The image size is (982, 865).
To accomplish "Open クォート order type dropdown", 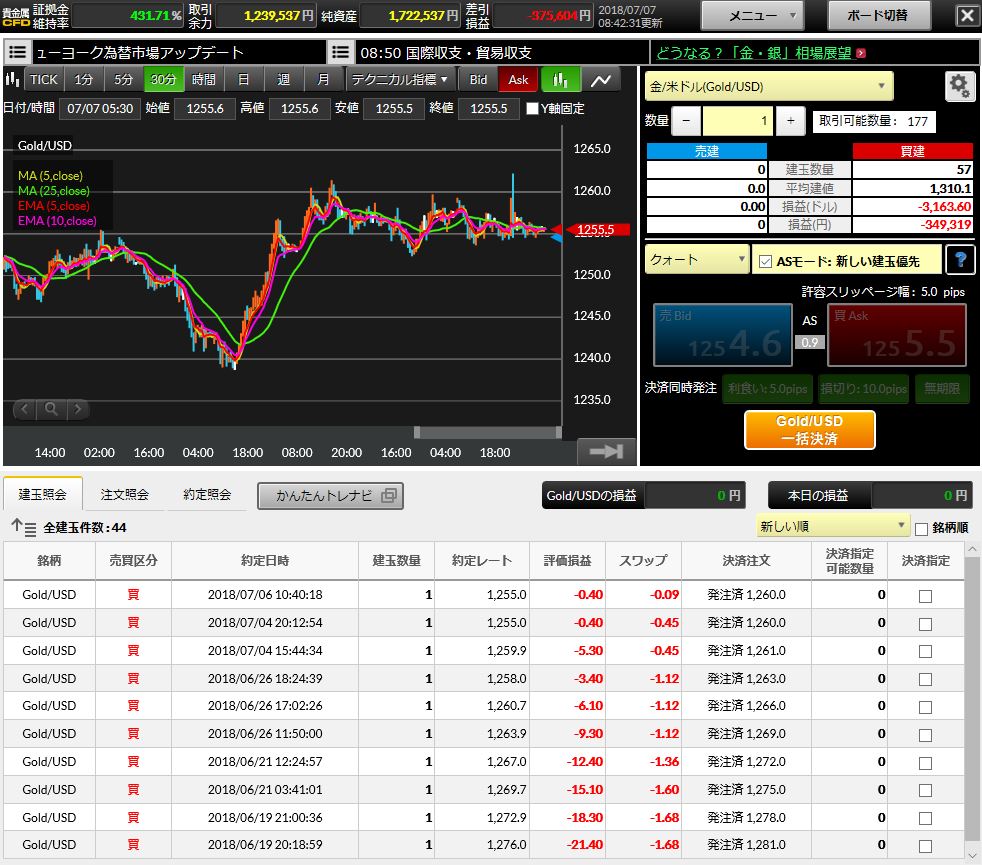I will 696,259.
